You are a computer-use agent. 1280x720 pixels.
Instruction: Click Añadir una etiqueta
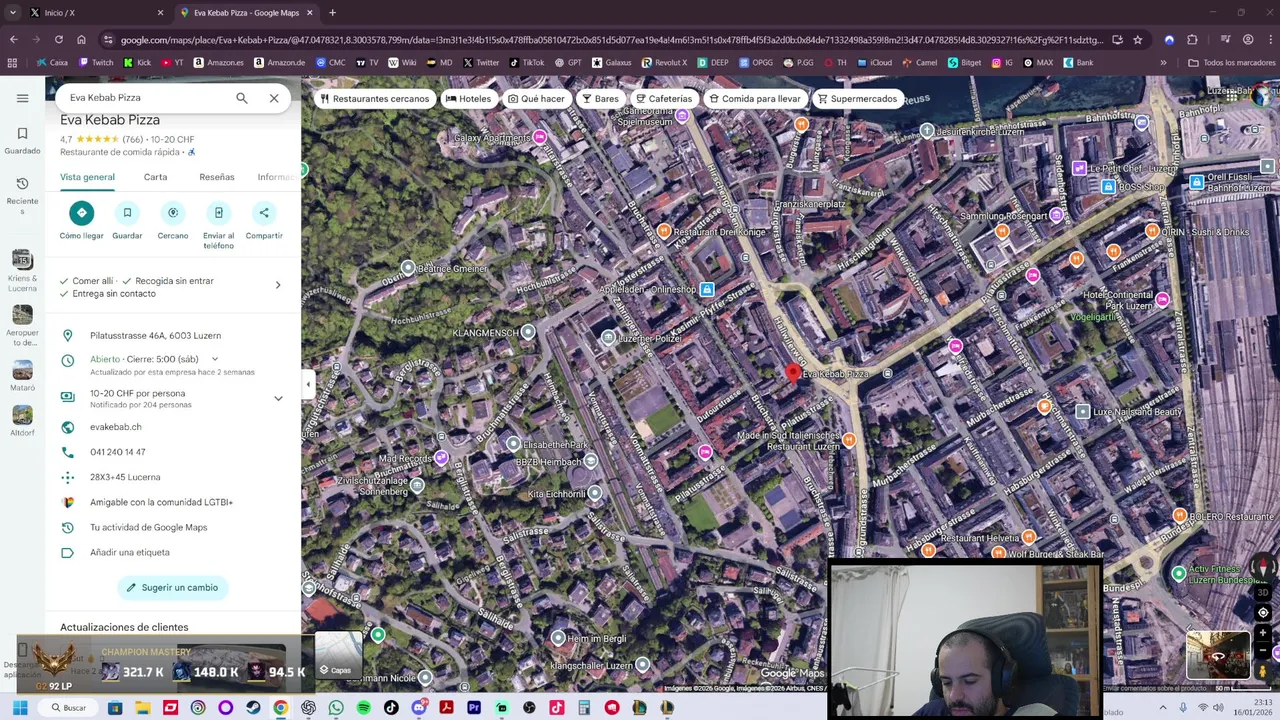pos(130,552)
